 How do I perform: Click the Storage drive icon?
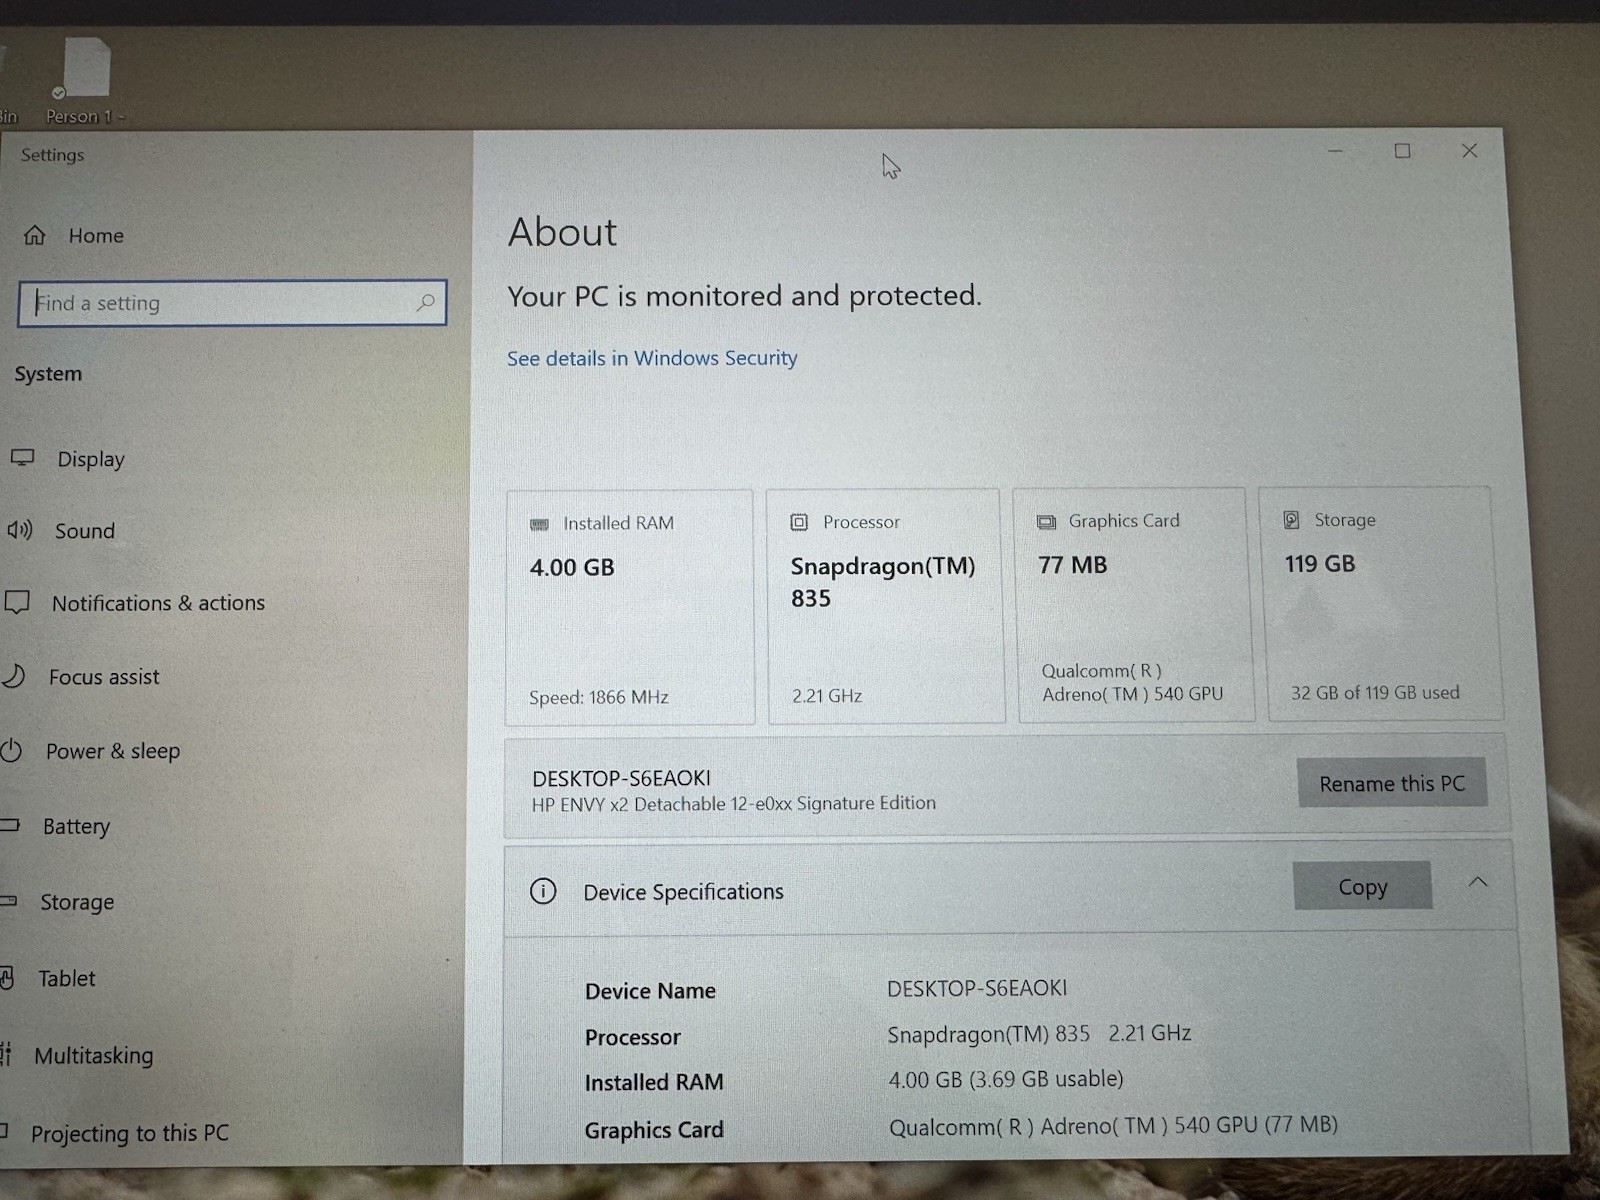(x=1291, y=520)
